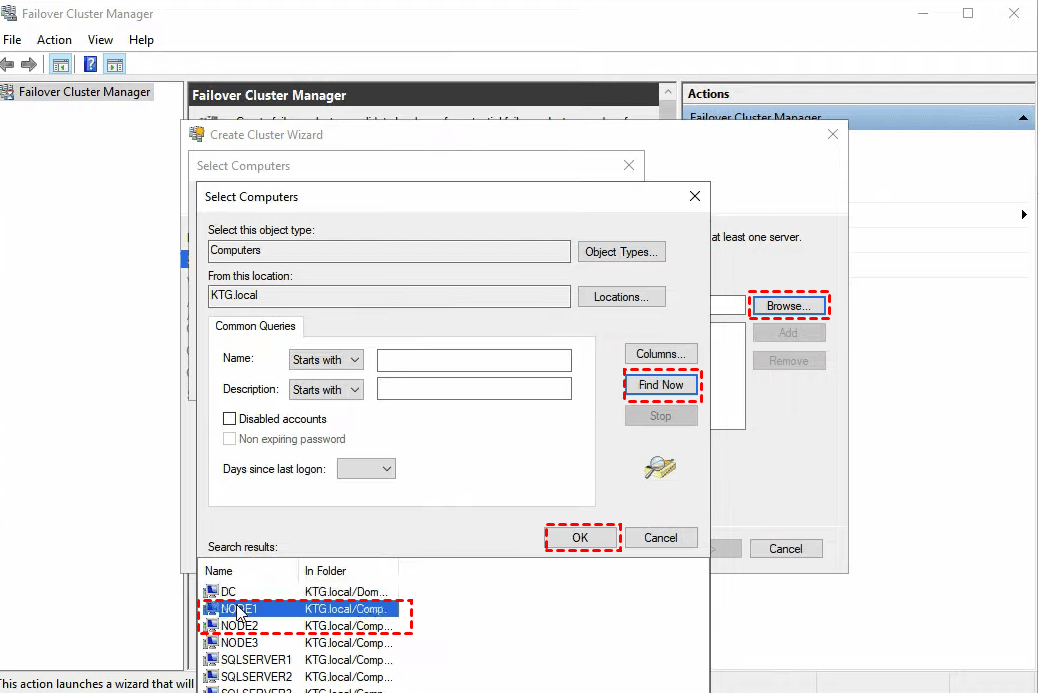1038x693 pixels.
Task: Click the Back arrow toolbar icon
Action: click(7, 64)
